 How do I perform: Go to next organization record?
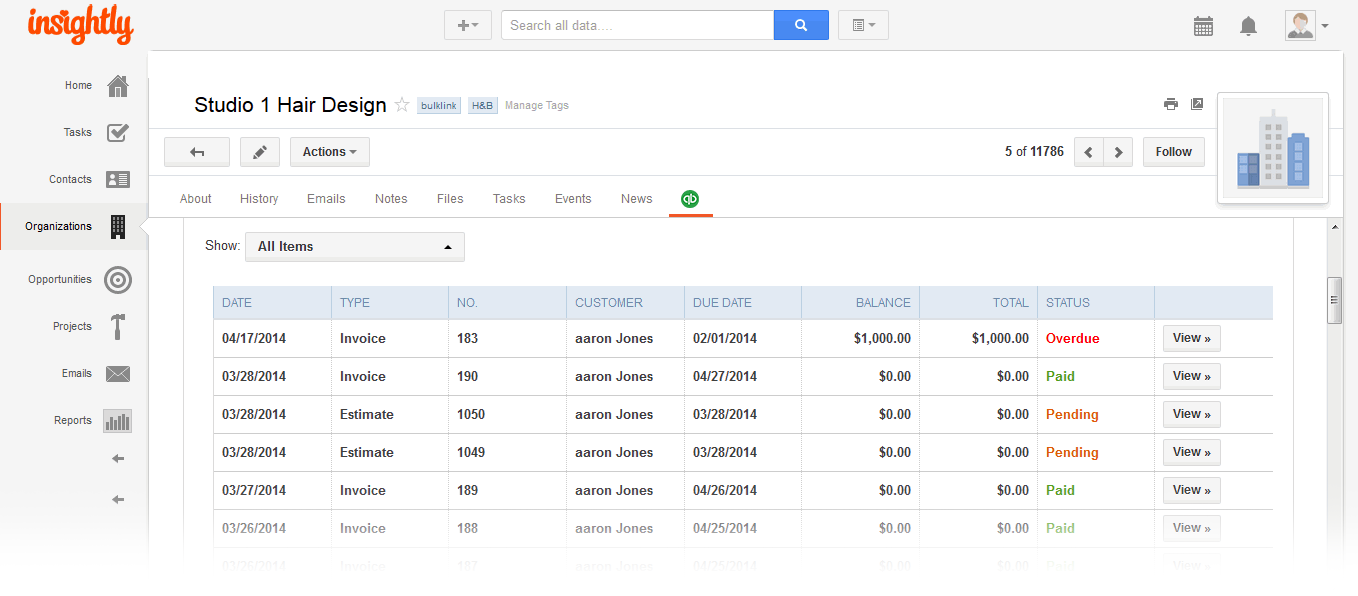(1118, 152)
